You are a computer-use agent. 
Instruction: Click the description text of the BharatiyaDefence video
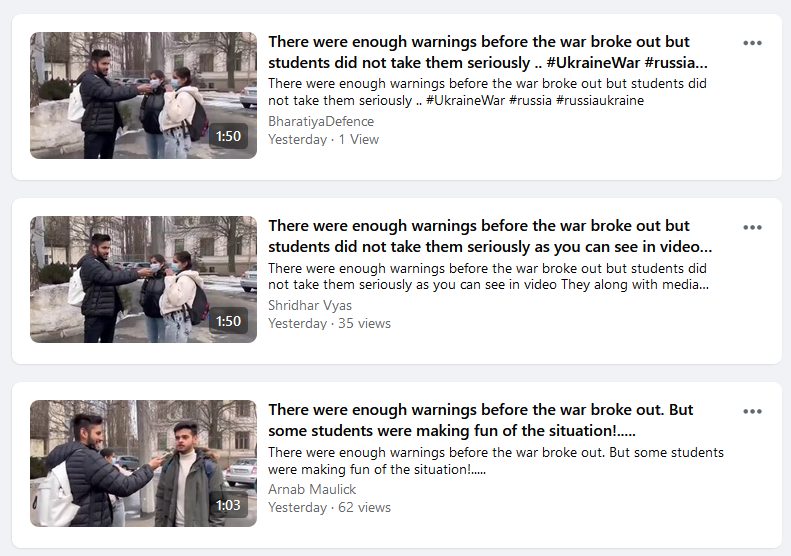487,92
